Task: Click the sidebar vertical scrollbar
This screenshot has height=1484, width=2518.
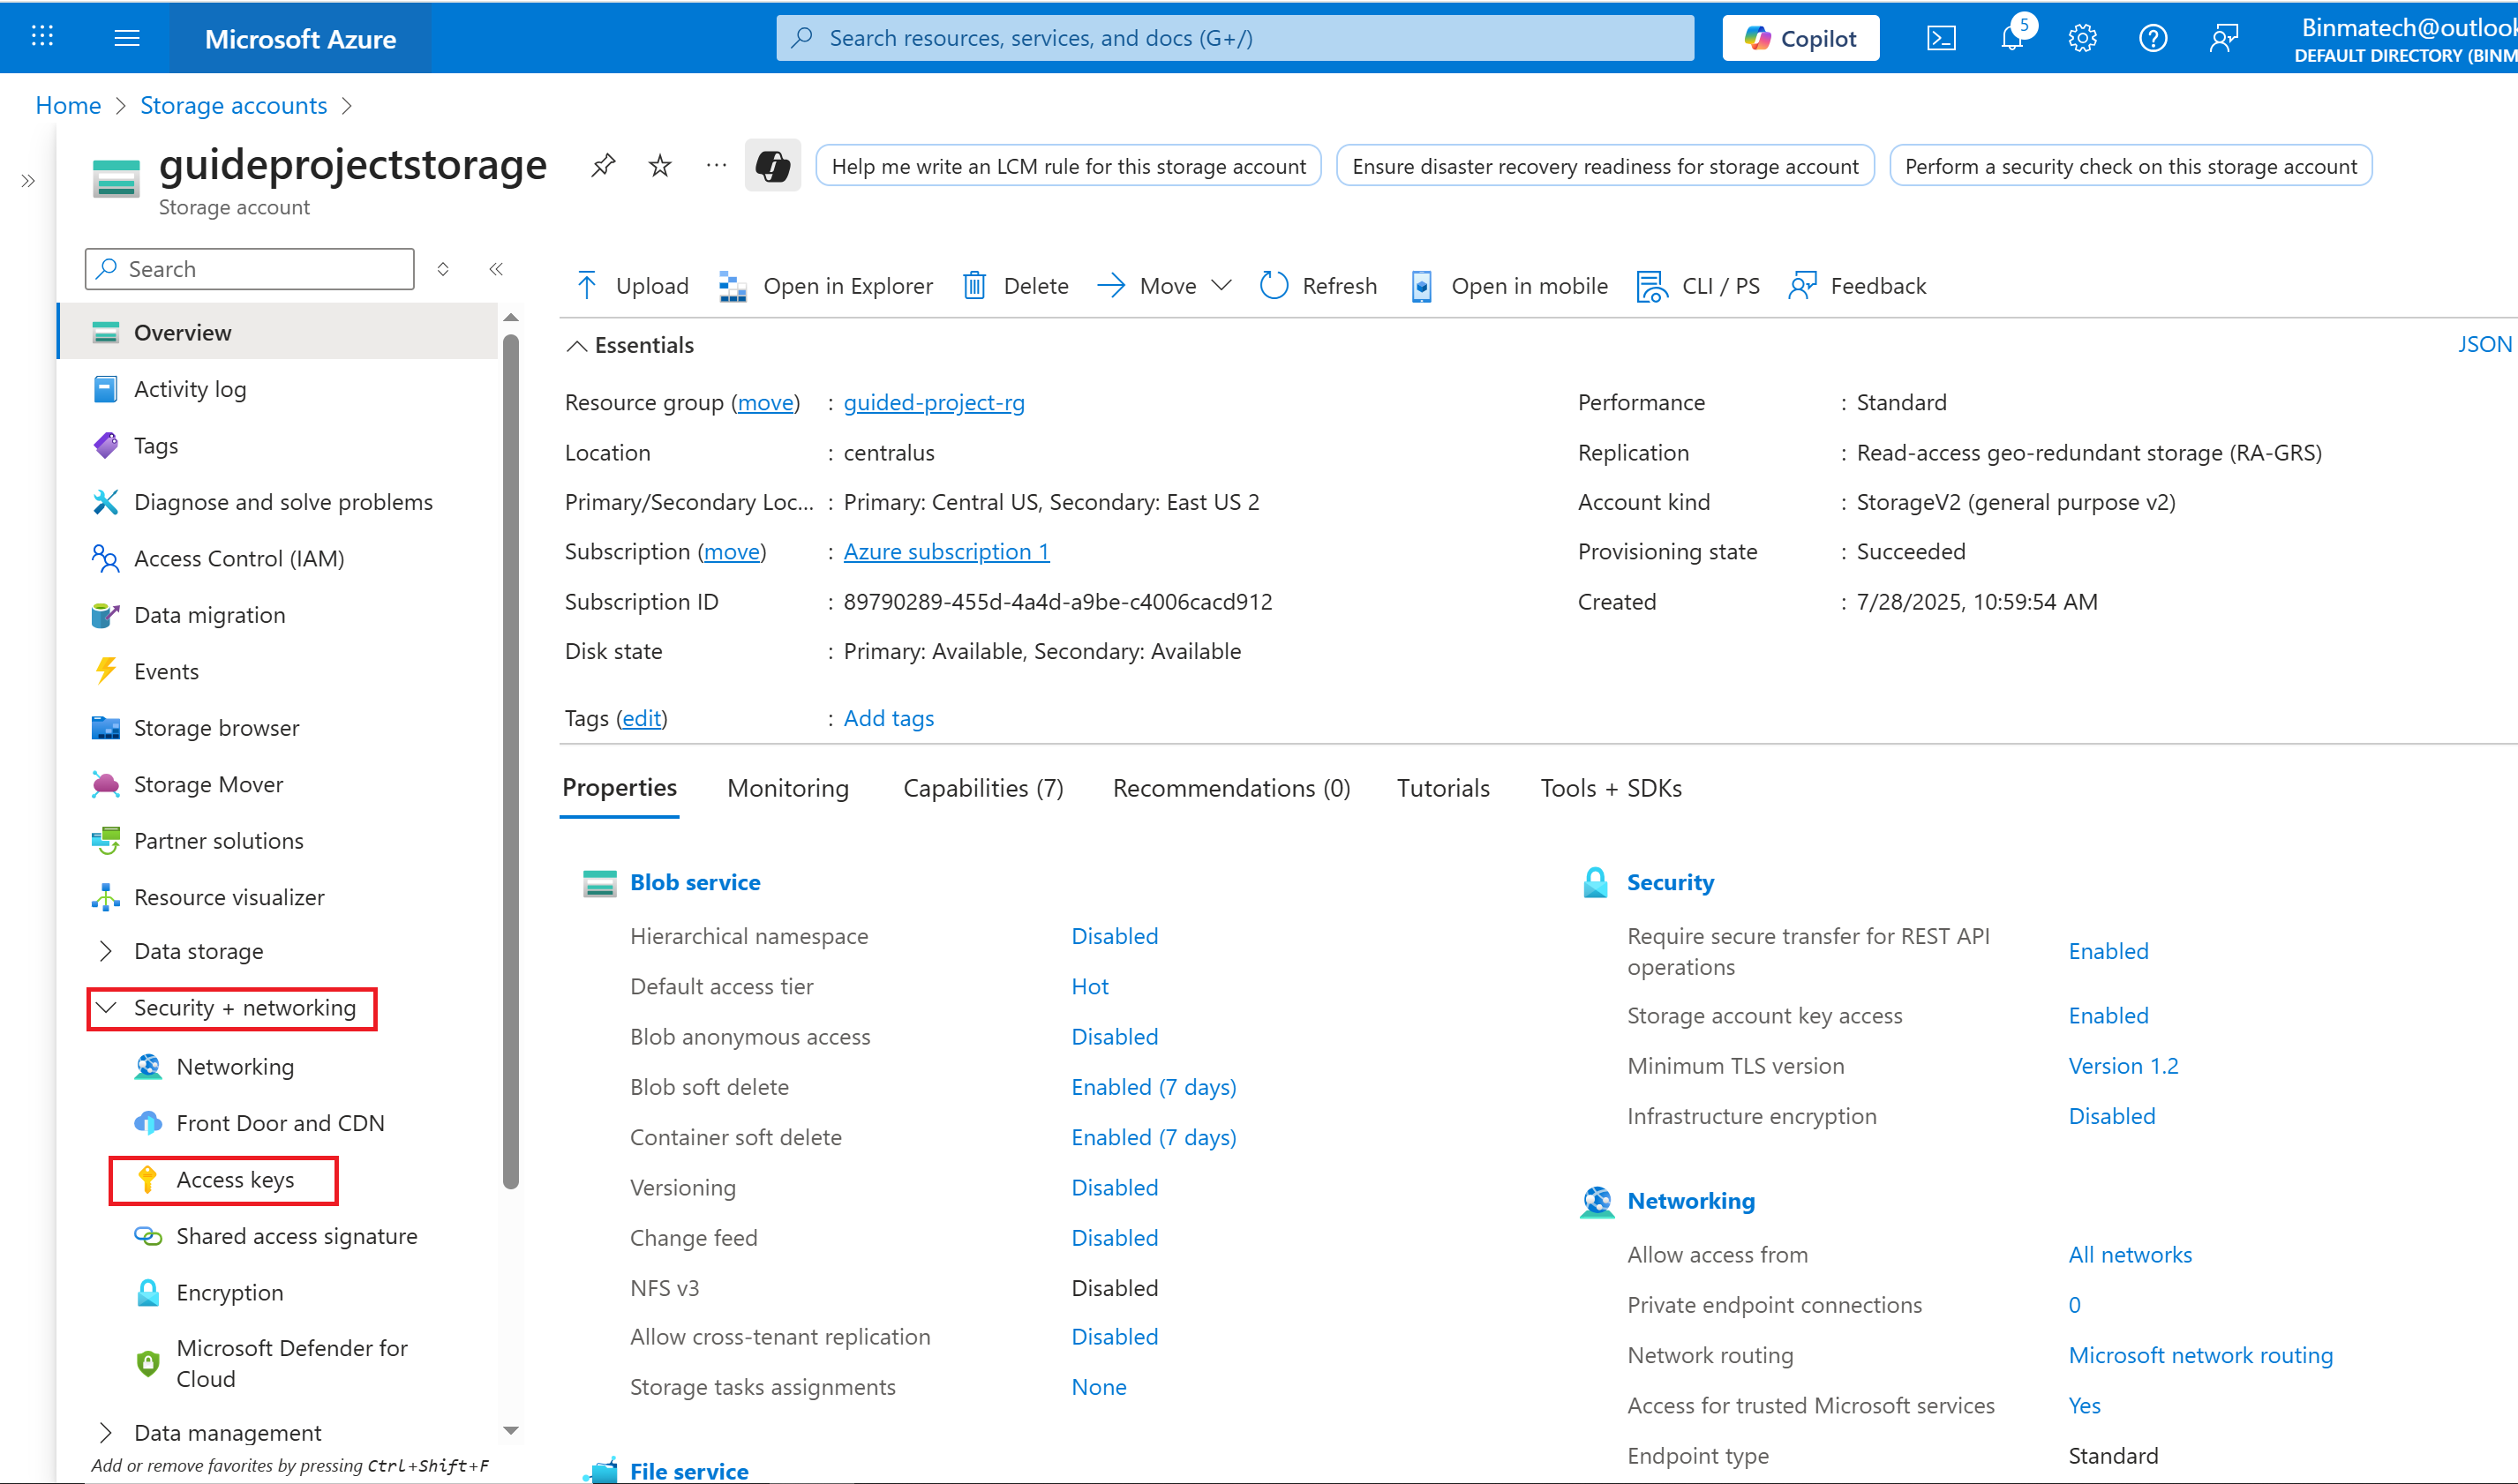Action: [x=511, y=760]
